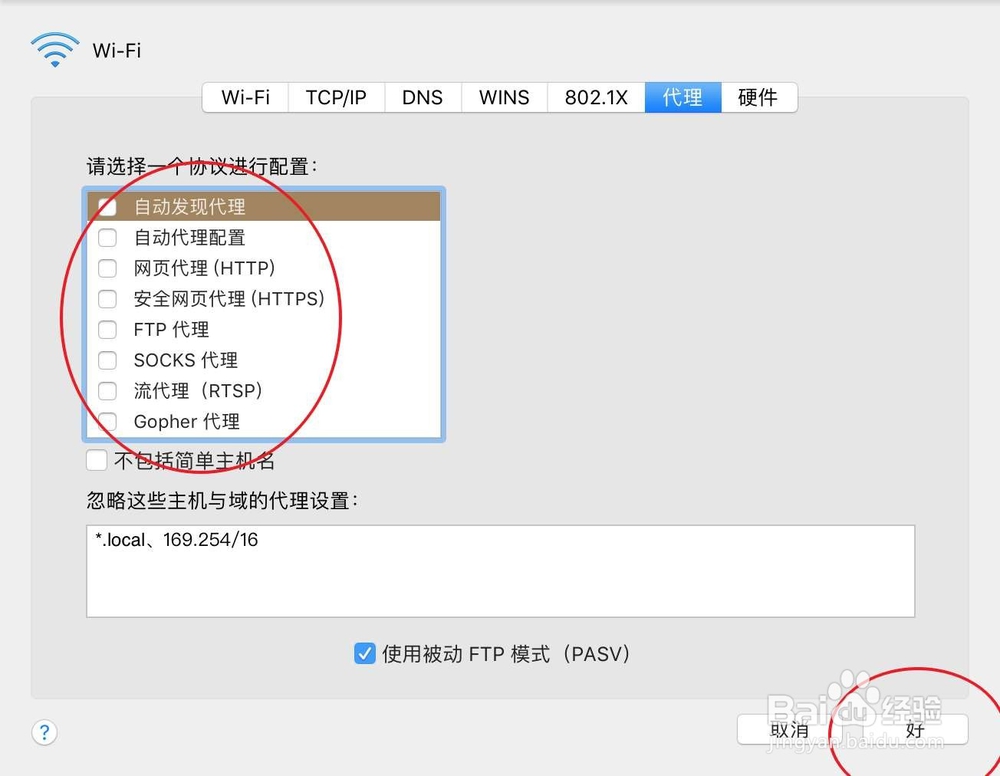The height and width of the screenshot is (776, 1000).
Task: Enable 不包括简单主机名
Action: coord(96,460)
